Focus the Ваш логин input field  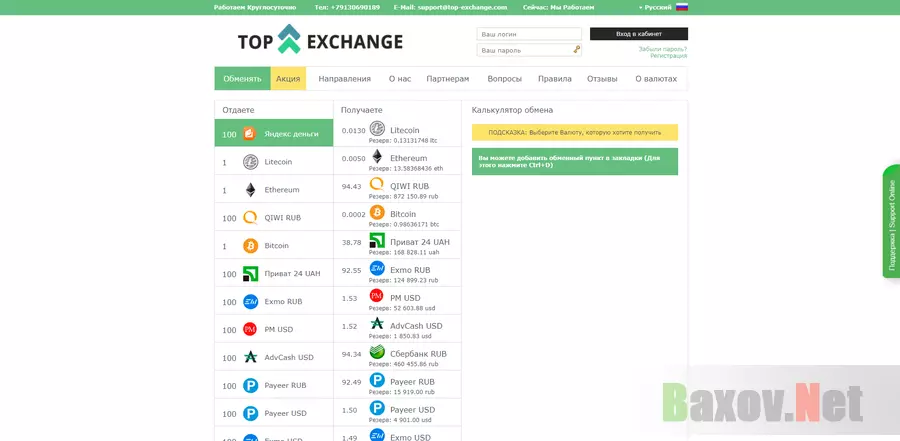coord(529,34)
